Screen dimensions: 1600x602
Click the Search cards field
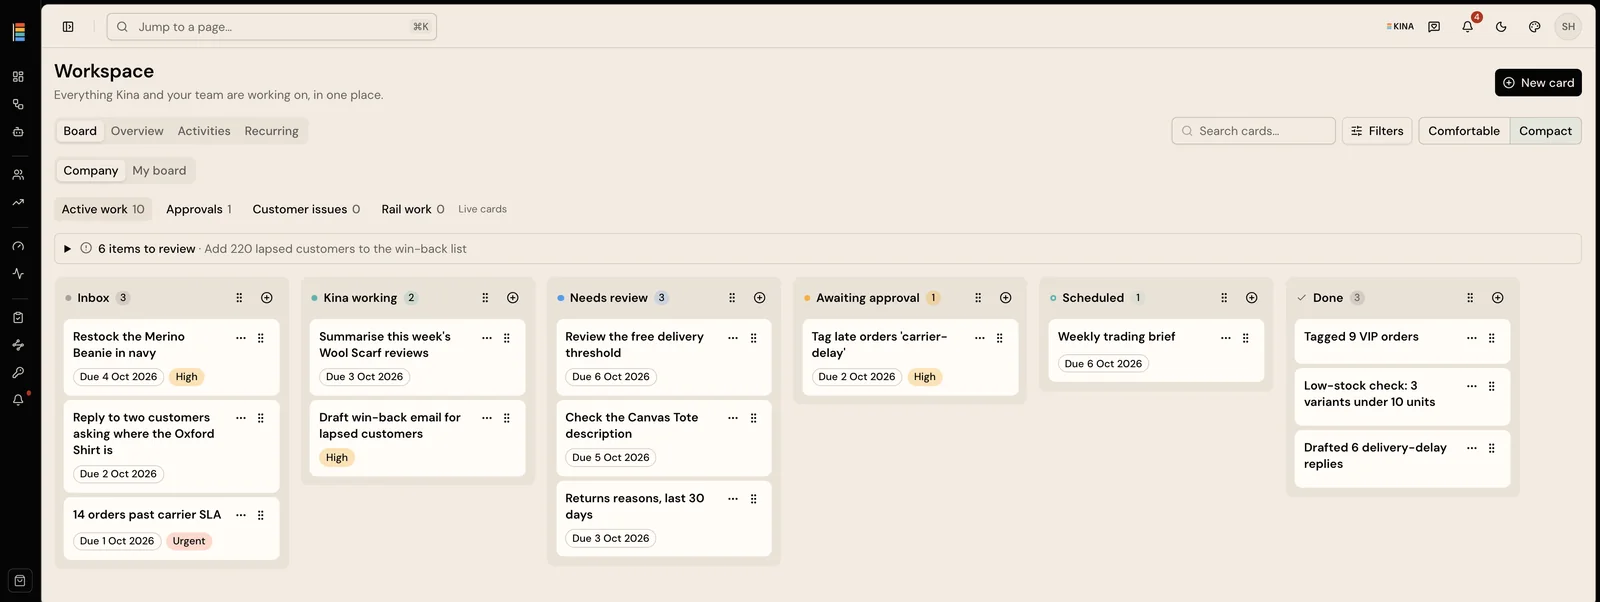click(1253, 131)
